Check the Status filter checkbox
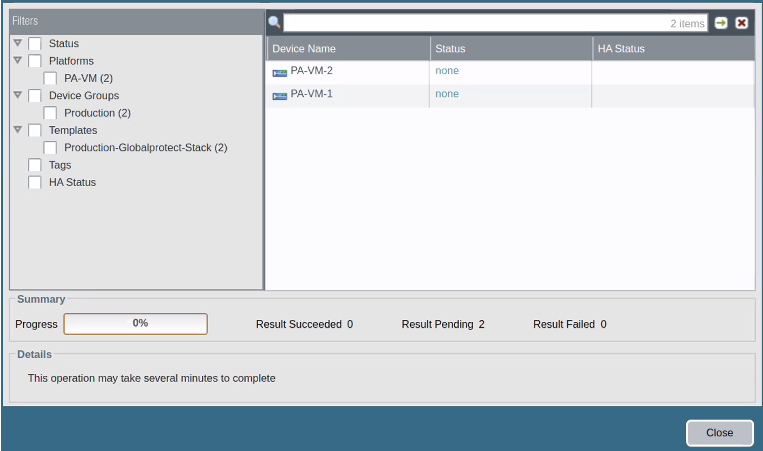The height and width of the screenshot is (451, 763). coord(35,44)
